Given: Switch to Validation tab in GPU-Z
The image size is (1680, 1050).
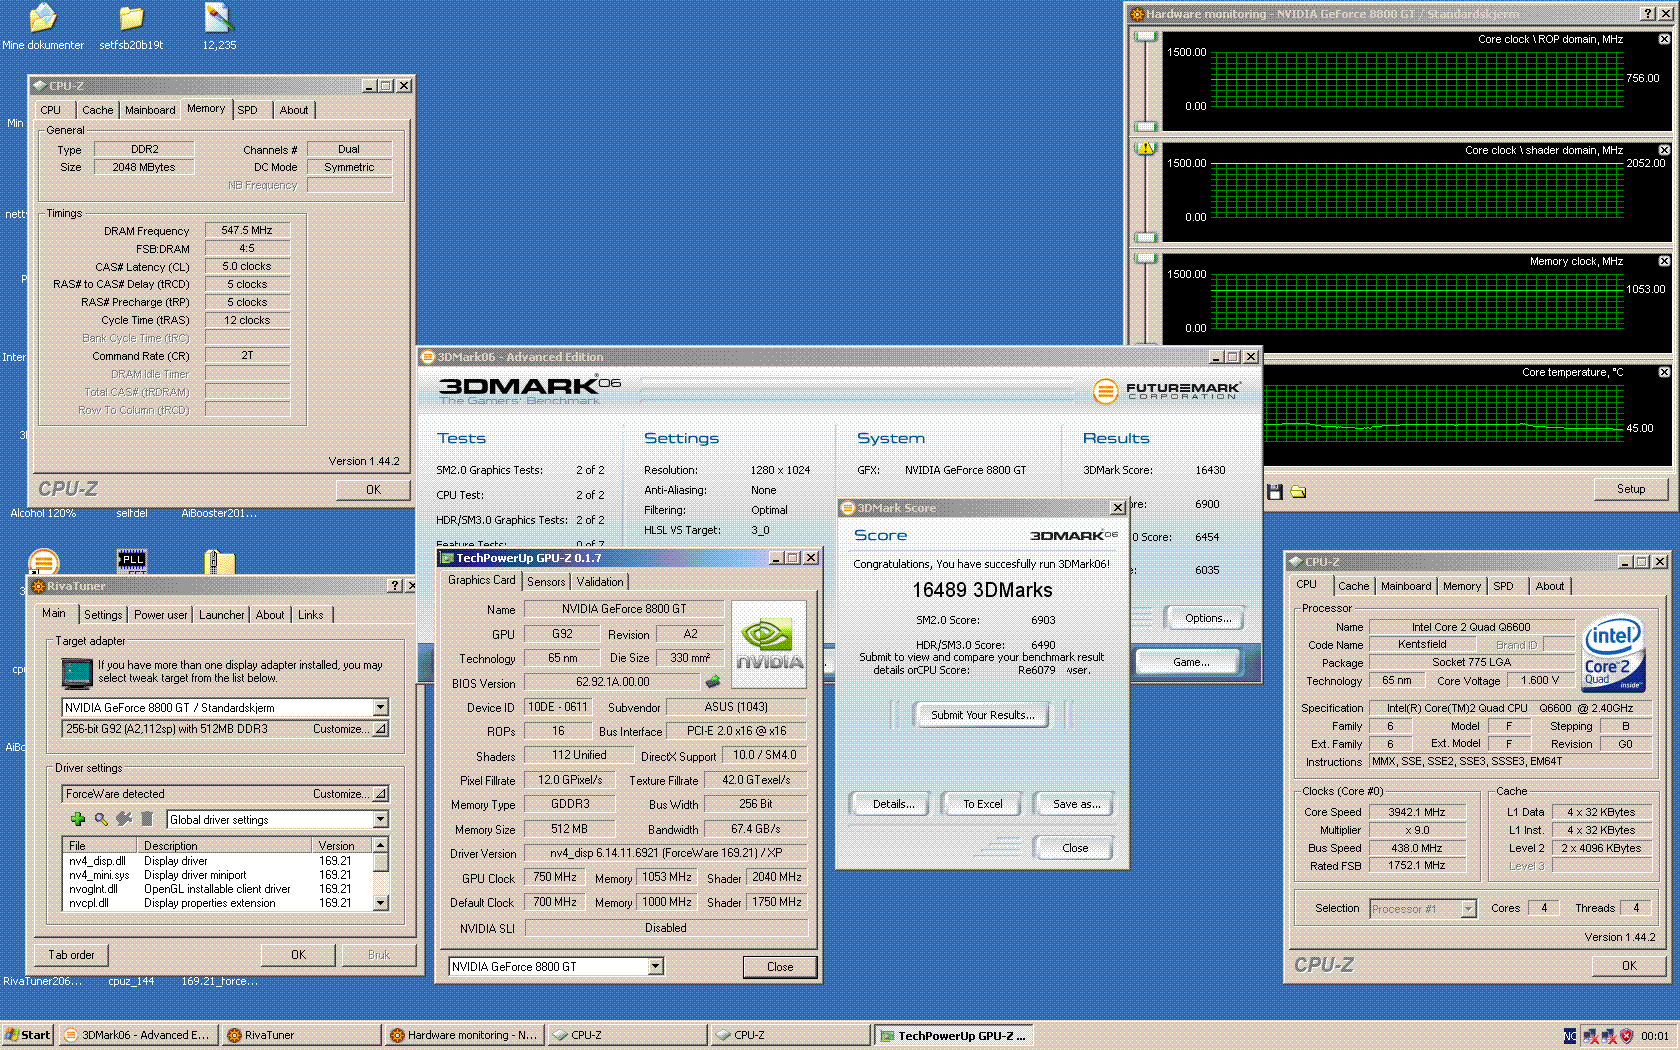Looking at the screenshot, I should pos(600,582).
